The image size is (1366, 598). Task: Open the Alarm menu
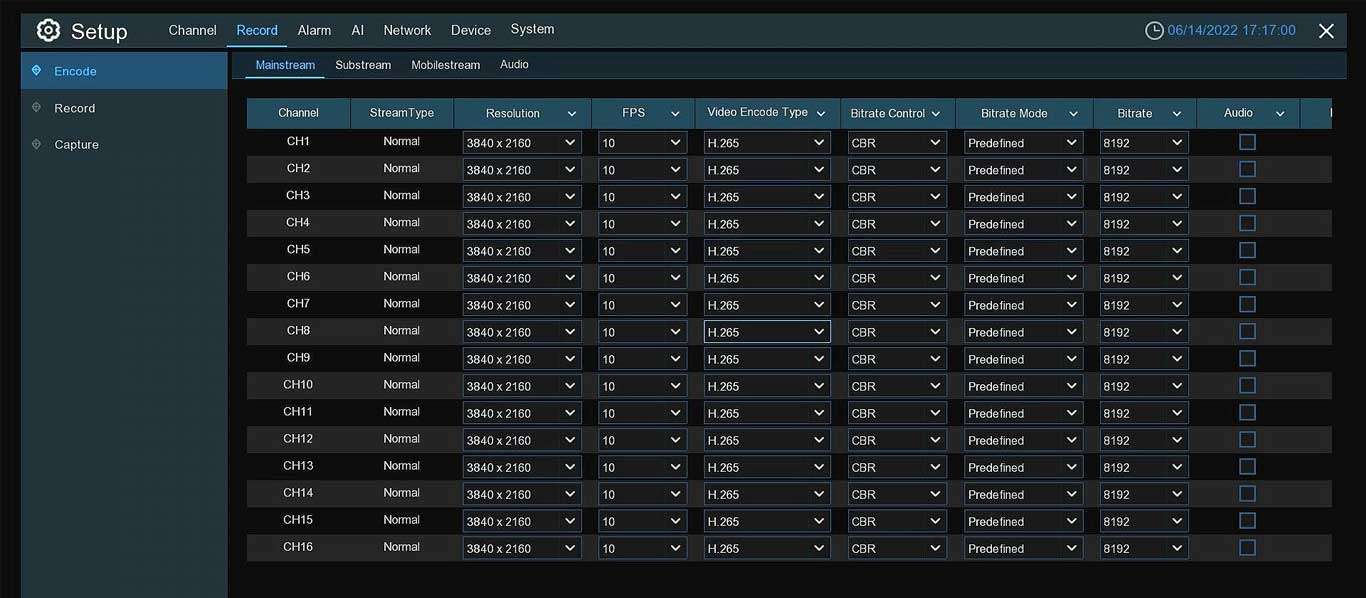pyautogui.click(x=314, y=30)
